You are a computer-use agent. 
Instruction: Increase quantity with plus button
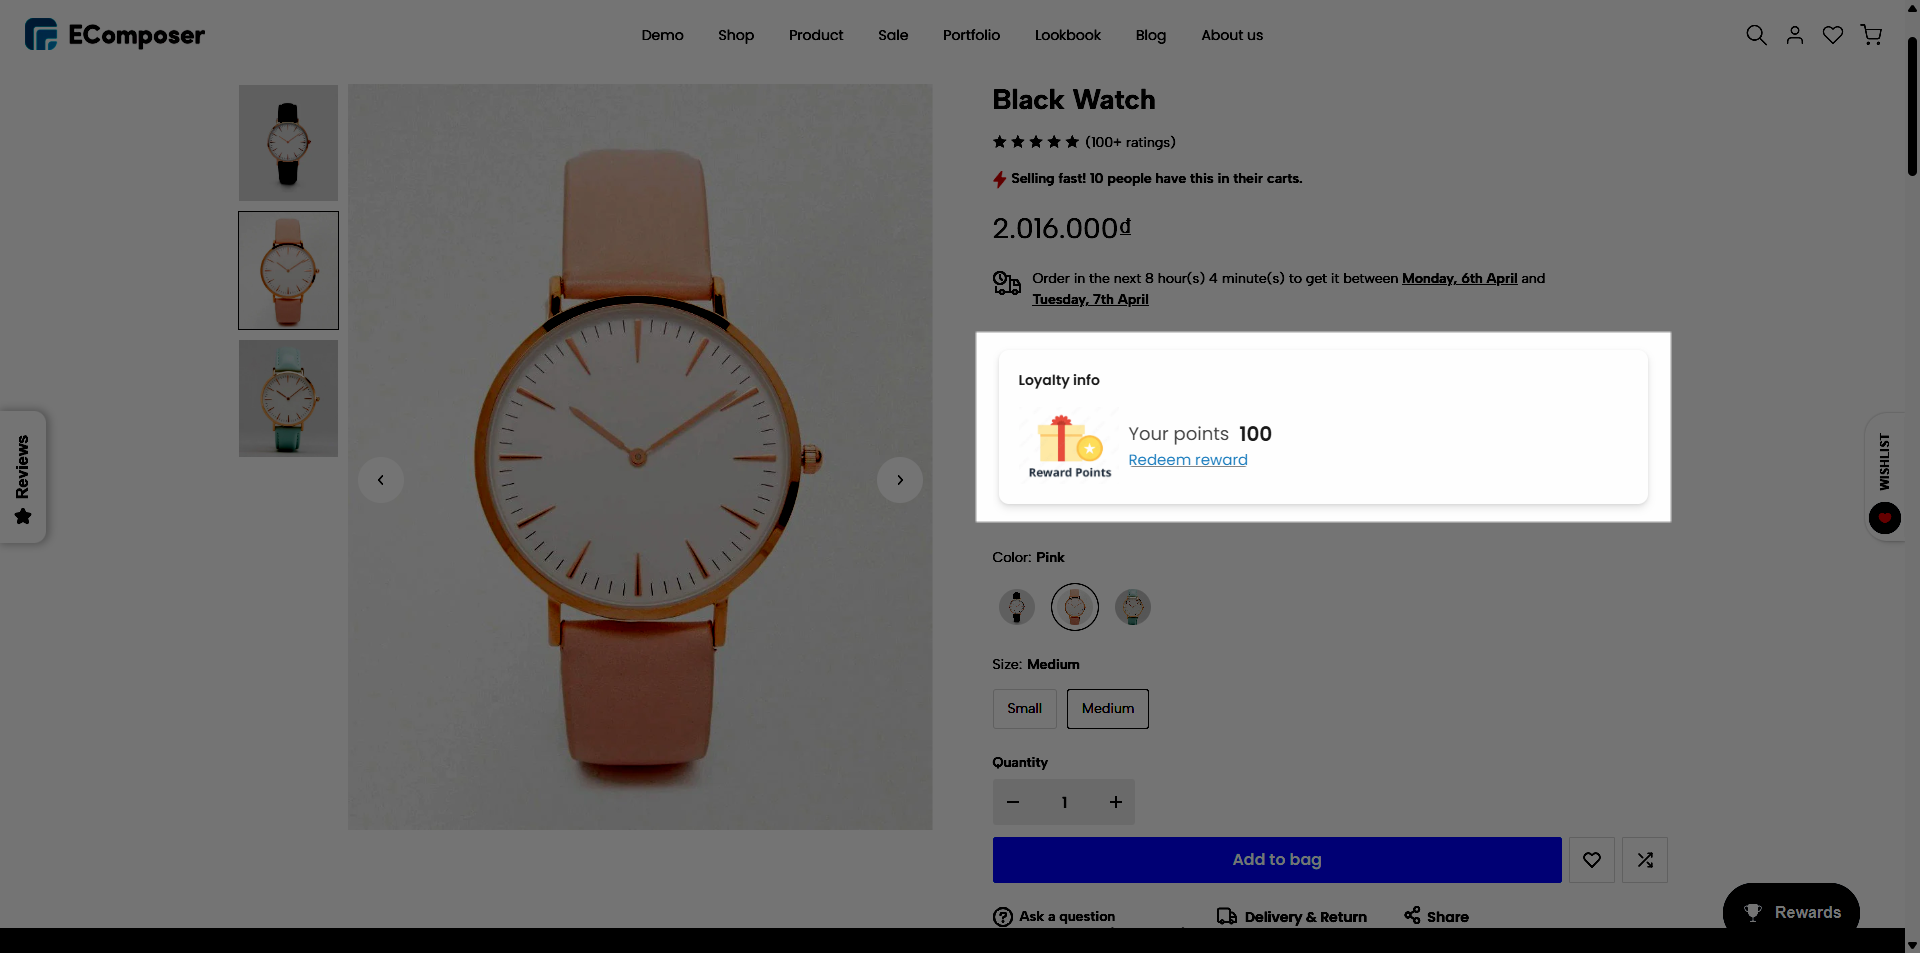(1116, 802)
